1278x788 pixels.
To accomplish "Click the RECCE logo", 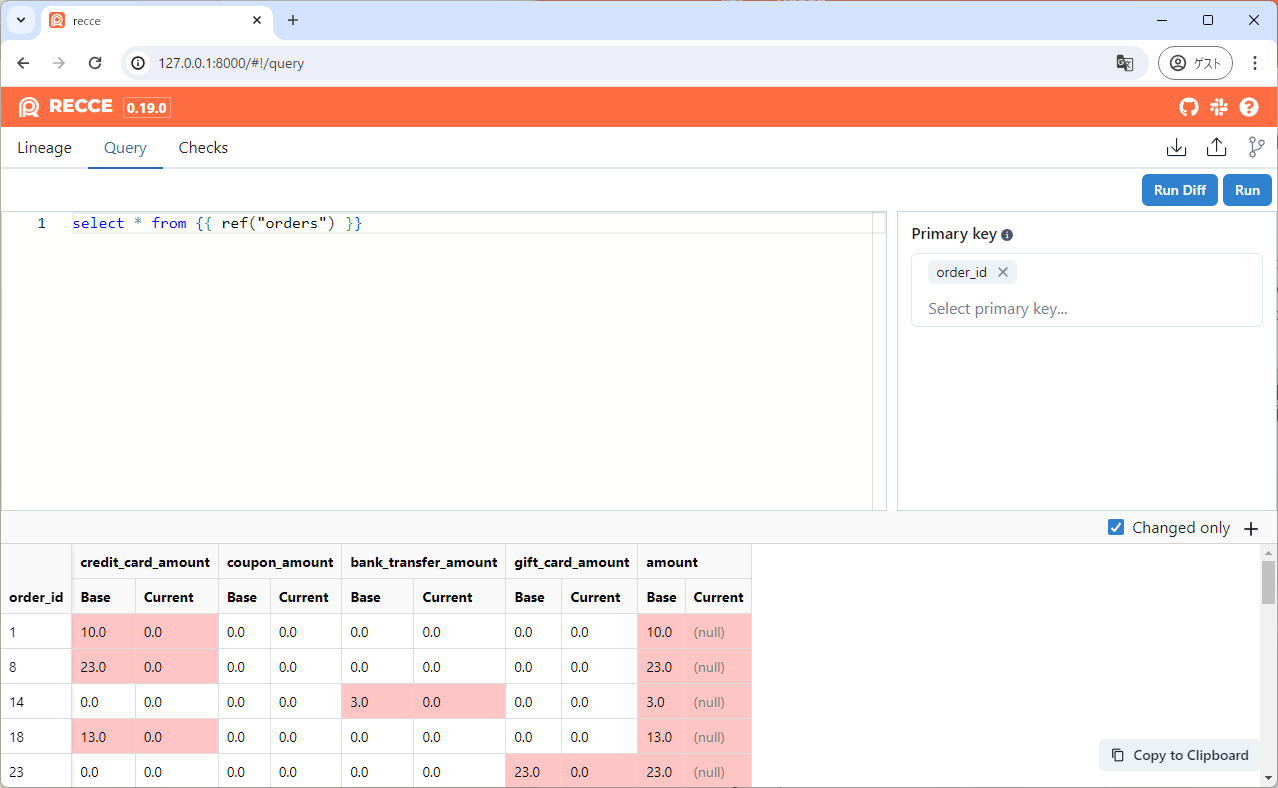I will [x=66, y=107].
